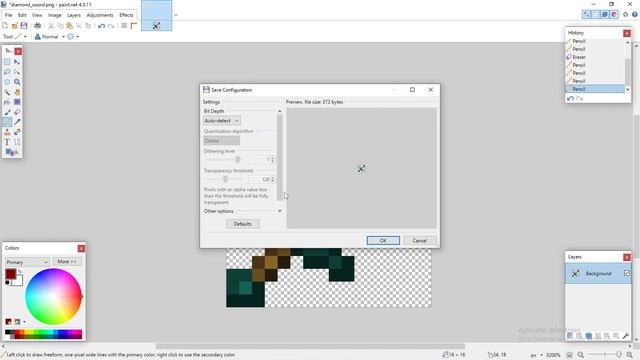Click the zoom out magnifier in status bar
Image resolution: width=640 pixels, height=360 pixels.
pyautogui.click(x=580, y=355)
